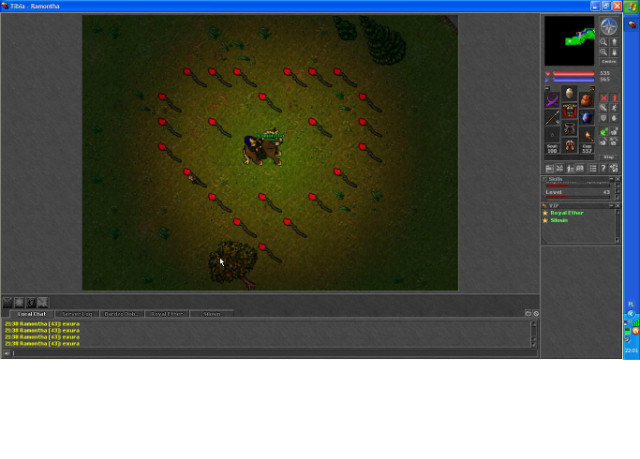
Task: Enable balanced fight mode
Action: tap(603, 108)
